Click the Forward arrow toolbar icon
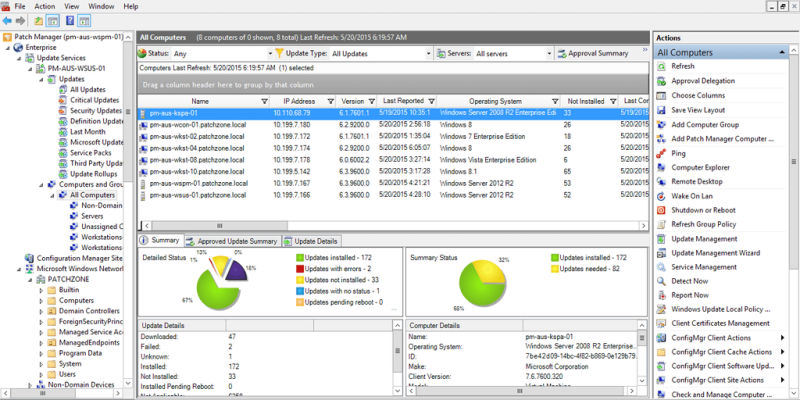800x400 pixels. tap(20, 21)
